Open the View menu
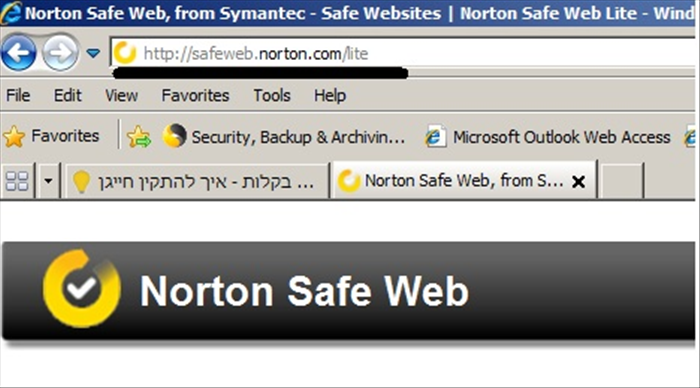 tap(121, 95)
